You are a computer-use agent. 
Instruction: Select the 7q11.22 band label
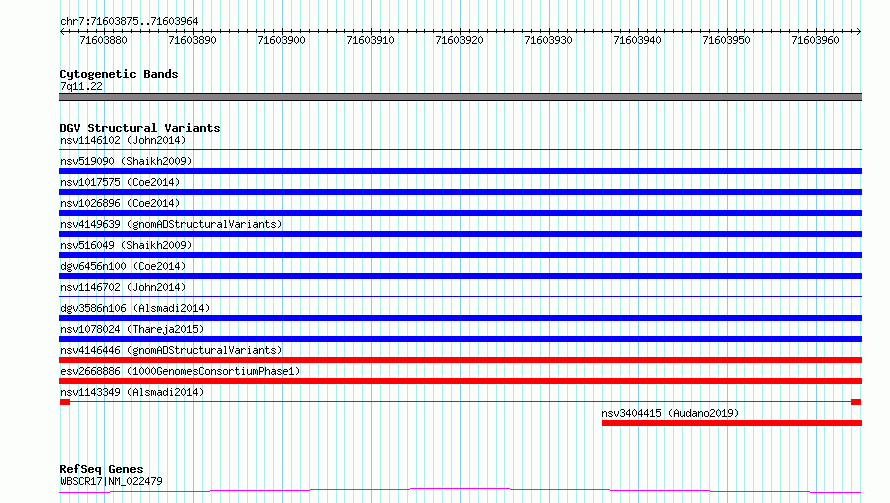click(x=81, y=86)
